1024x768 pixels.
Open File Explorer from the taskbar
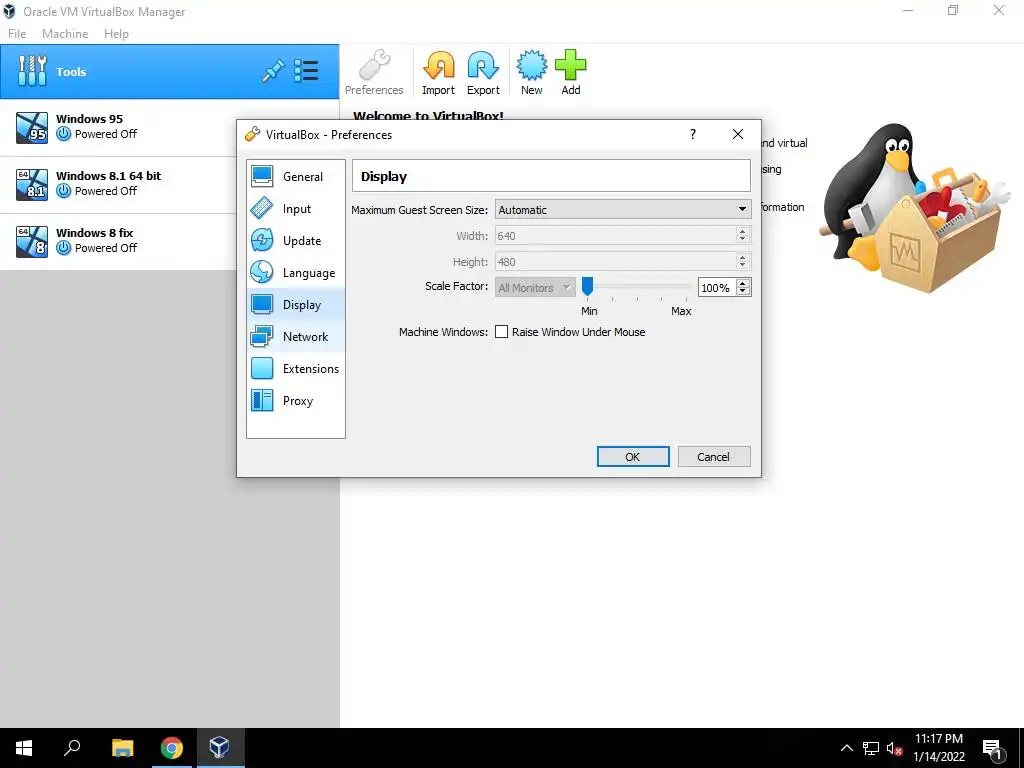[x=122, y=748]
